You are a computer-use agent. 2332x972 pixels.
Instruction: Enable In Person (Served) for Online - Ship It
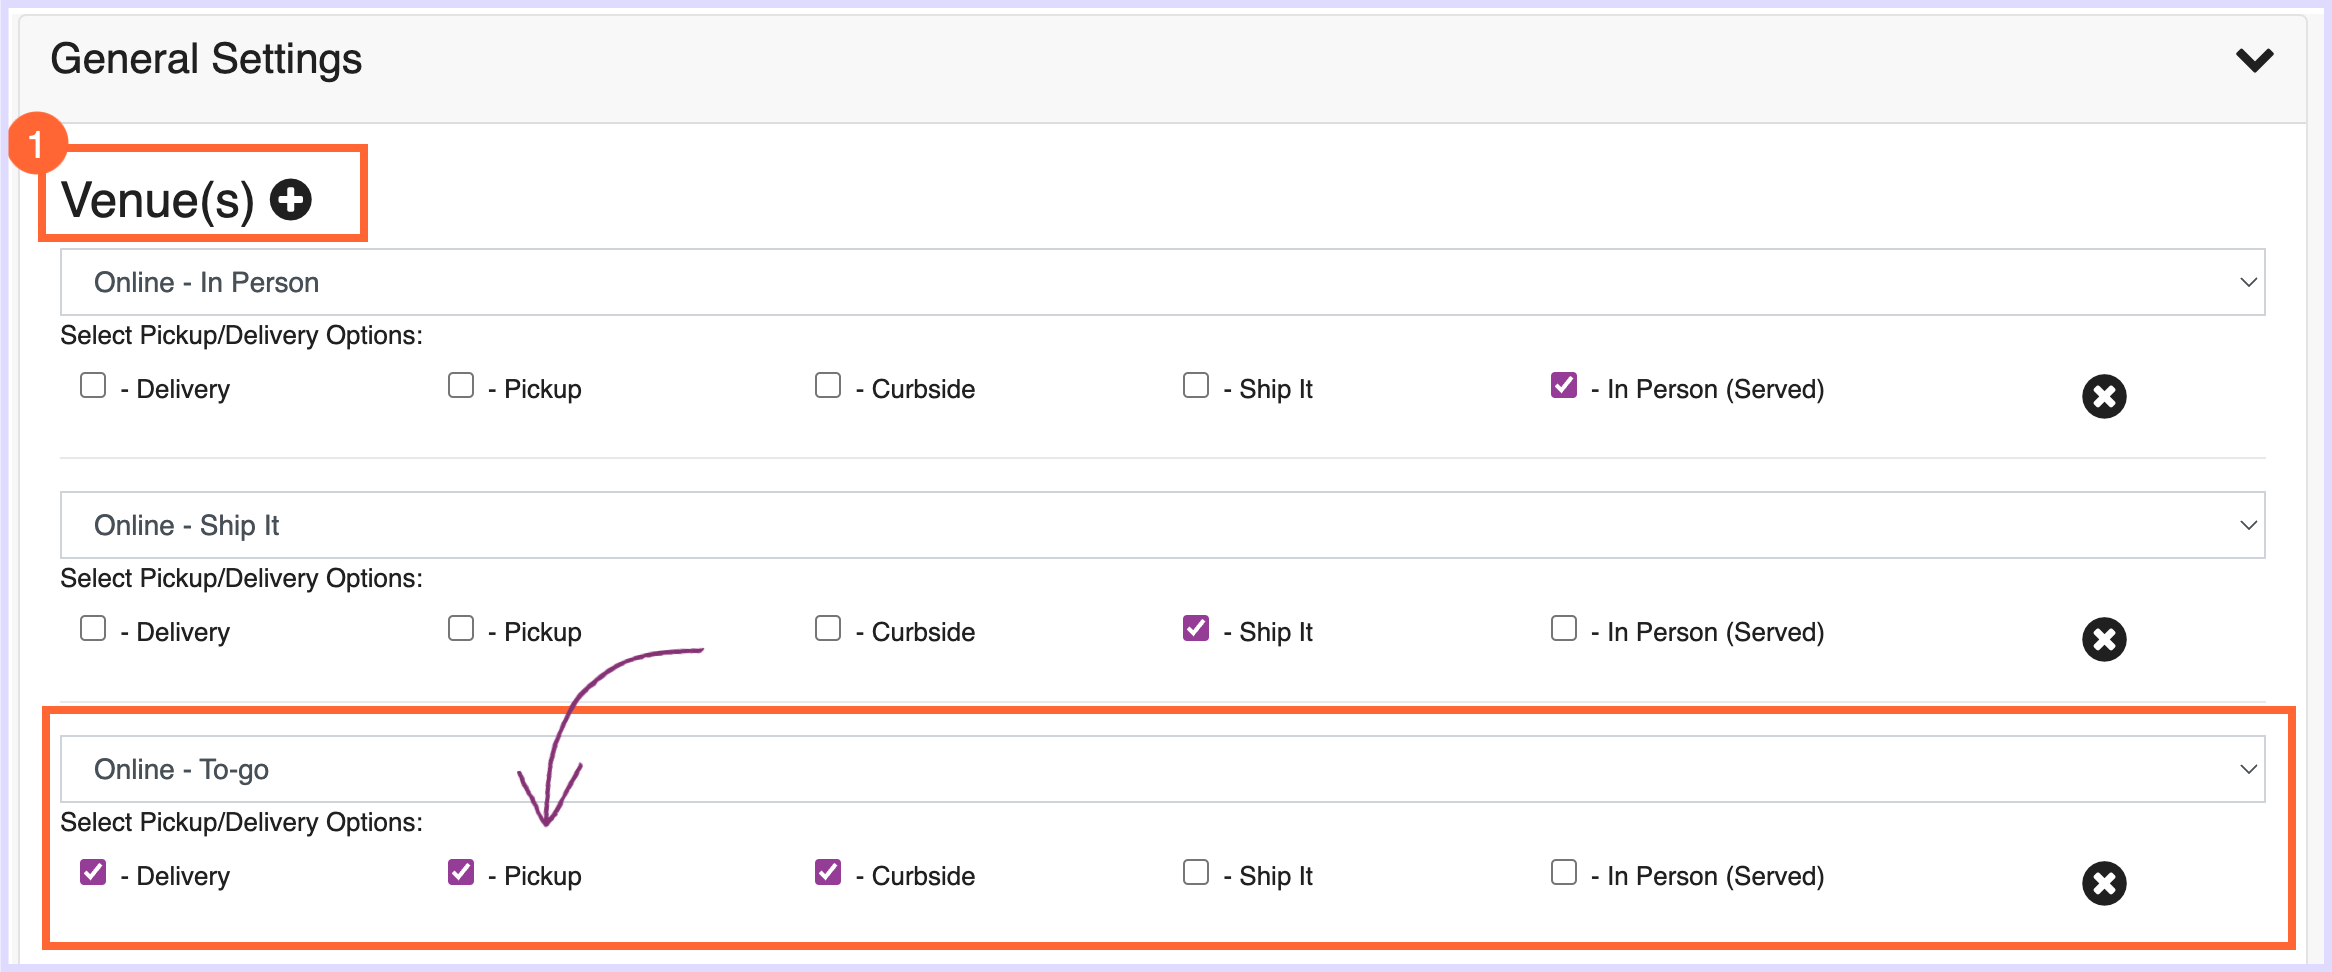point(1564,628)
